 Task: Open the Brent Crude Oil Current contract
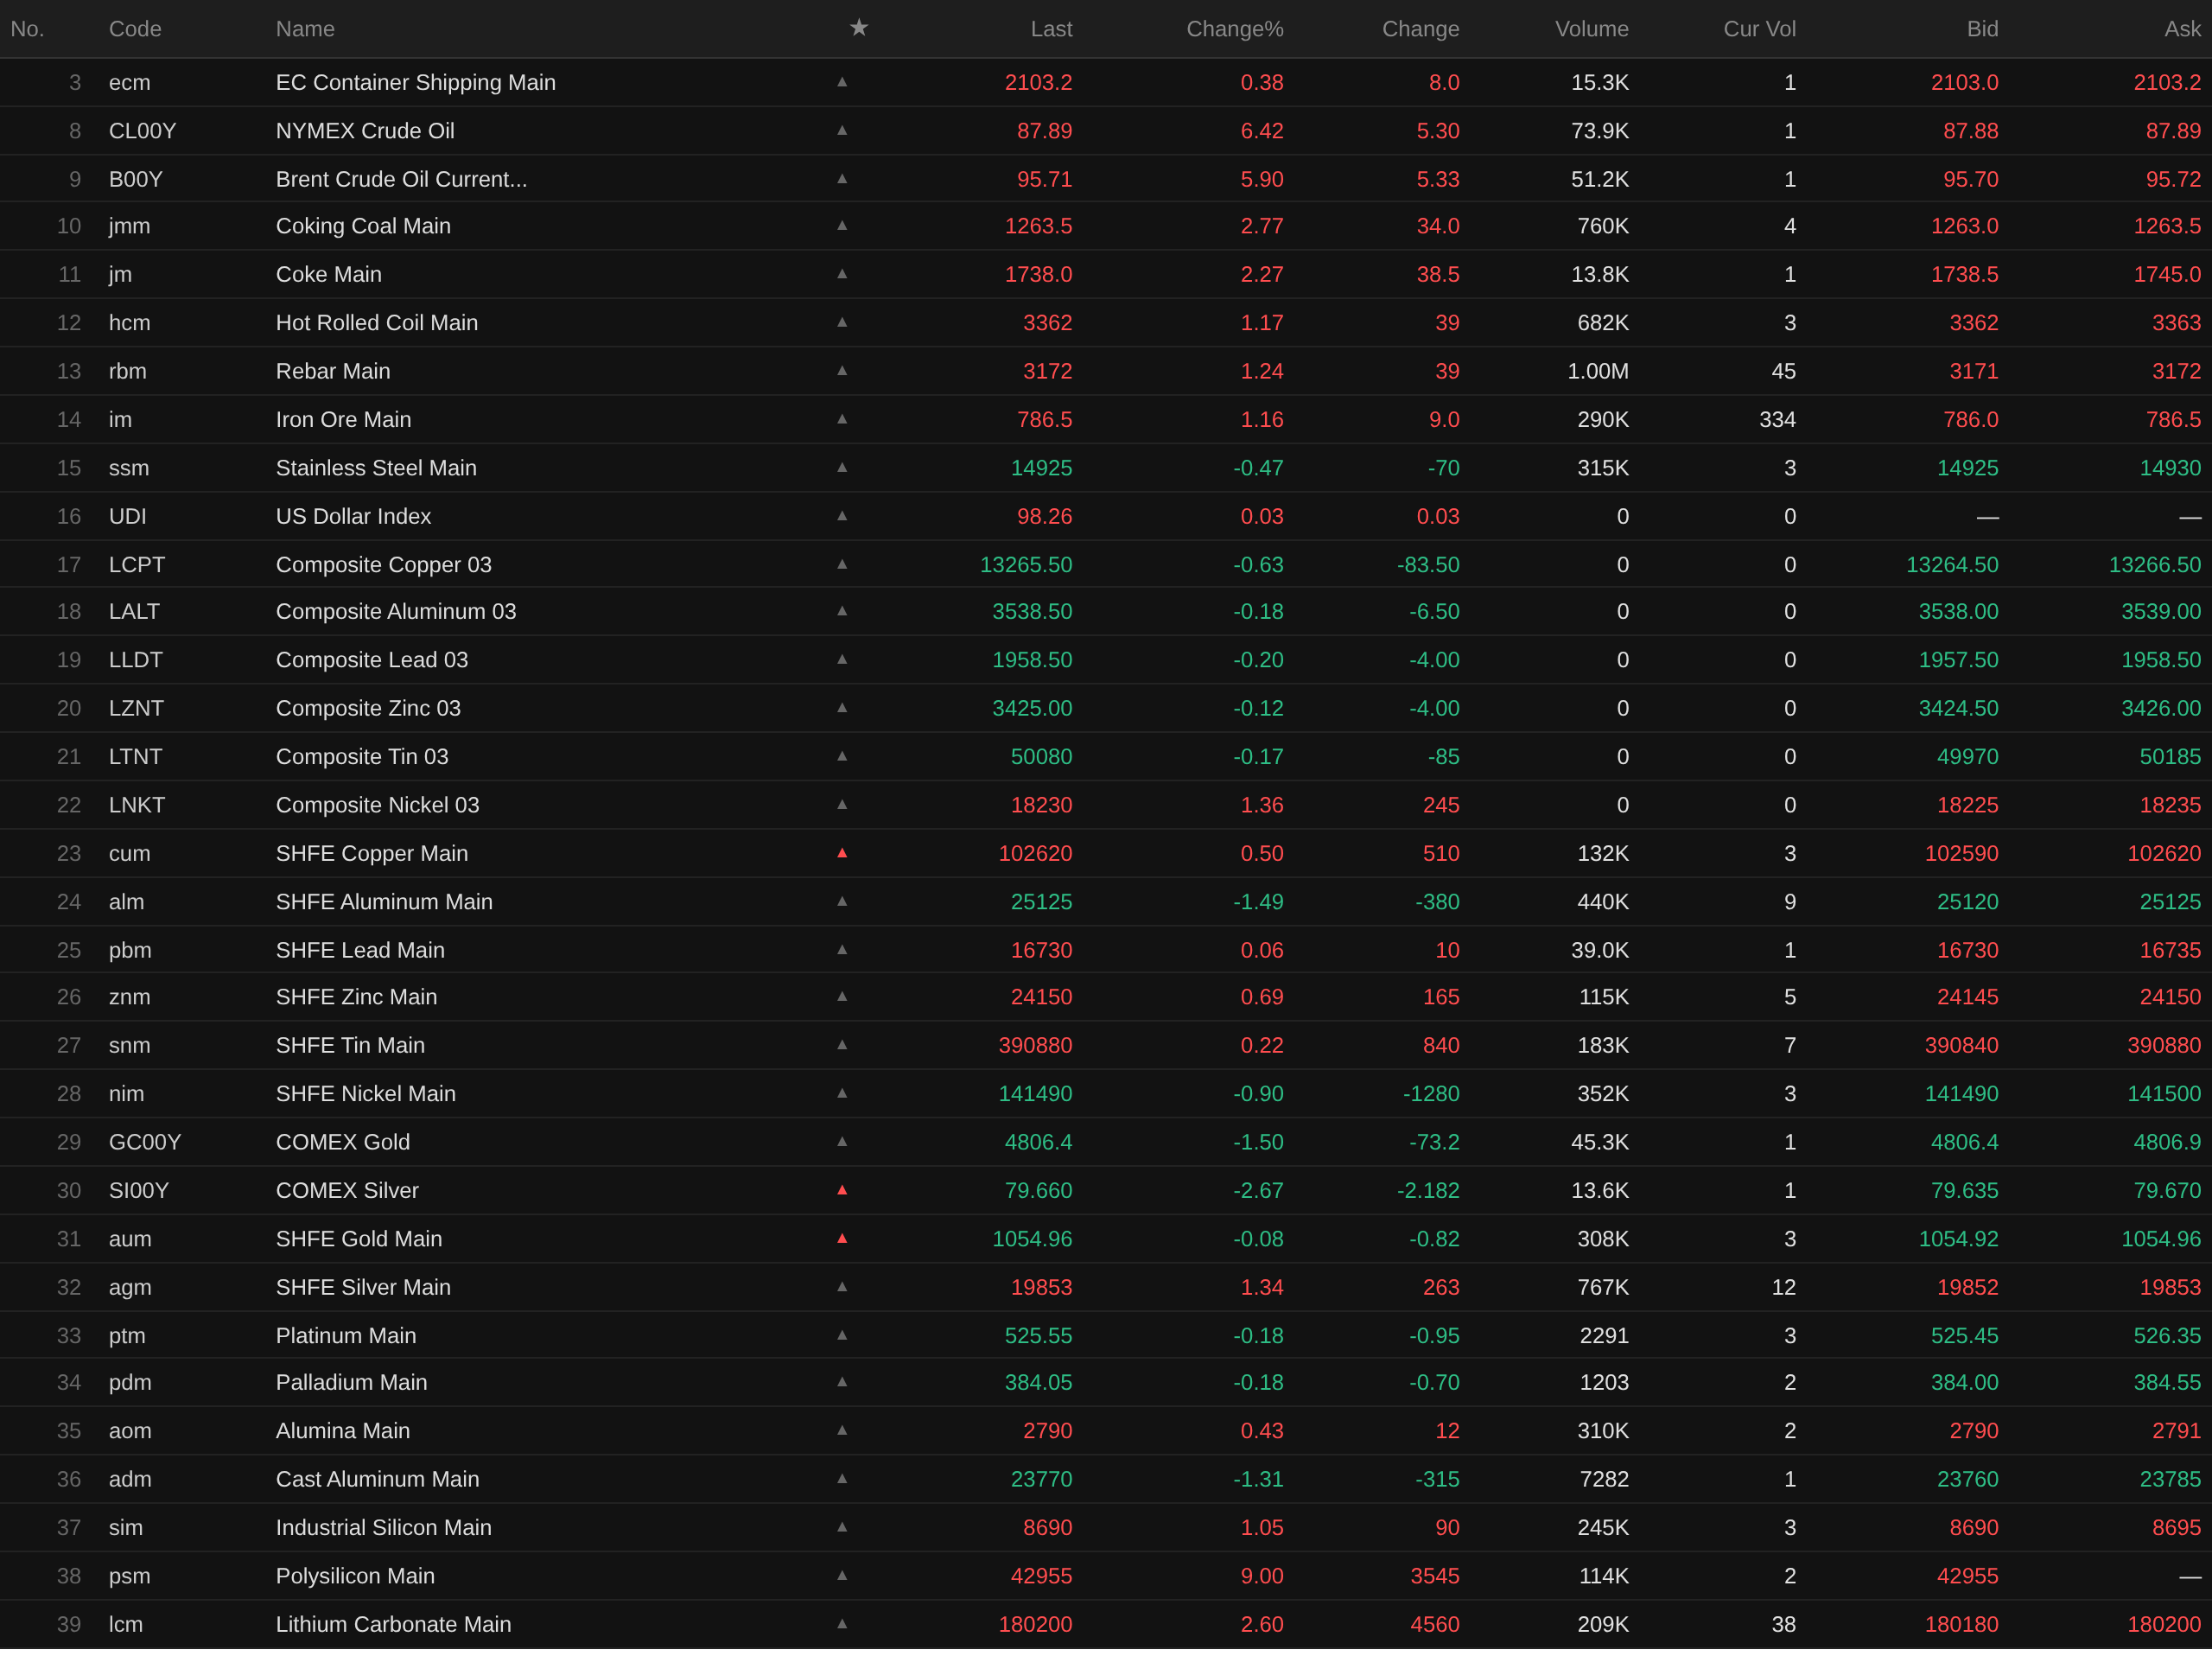(x=401, y=179)
